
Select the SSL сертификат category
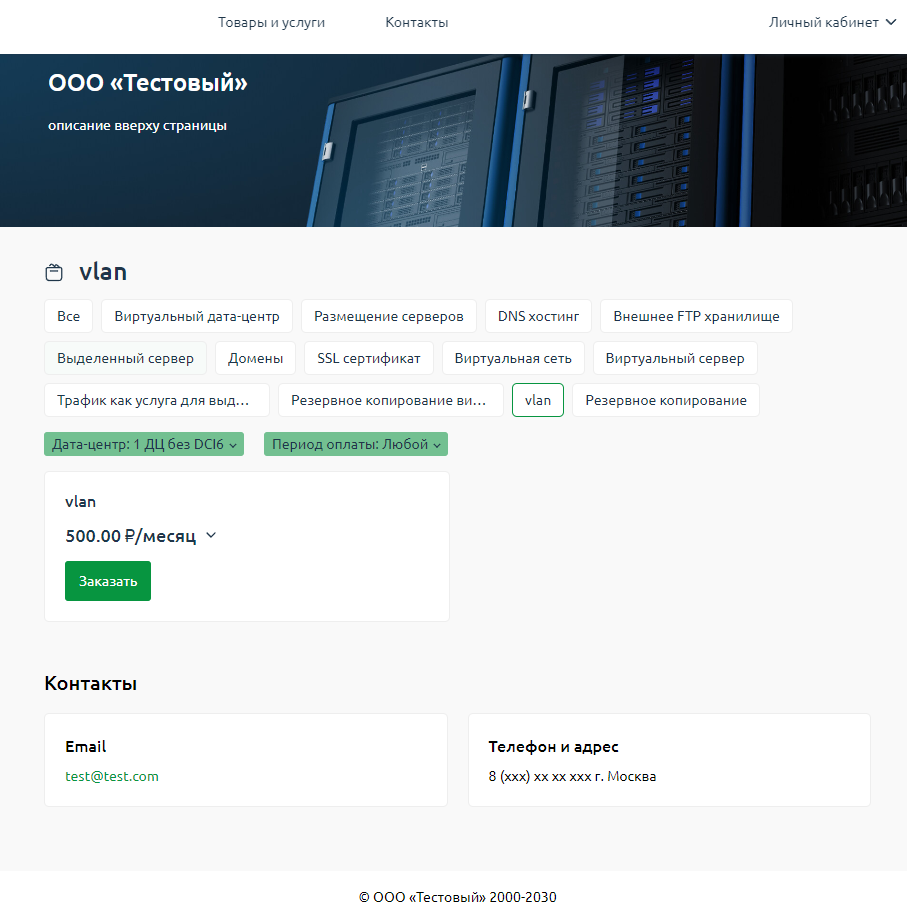[369, 358]
